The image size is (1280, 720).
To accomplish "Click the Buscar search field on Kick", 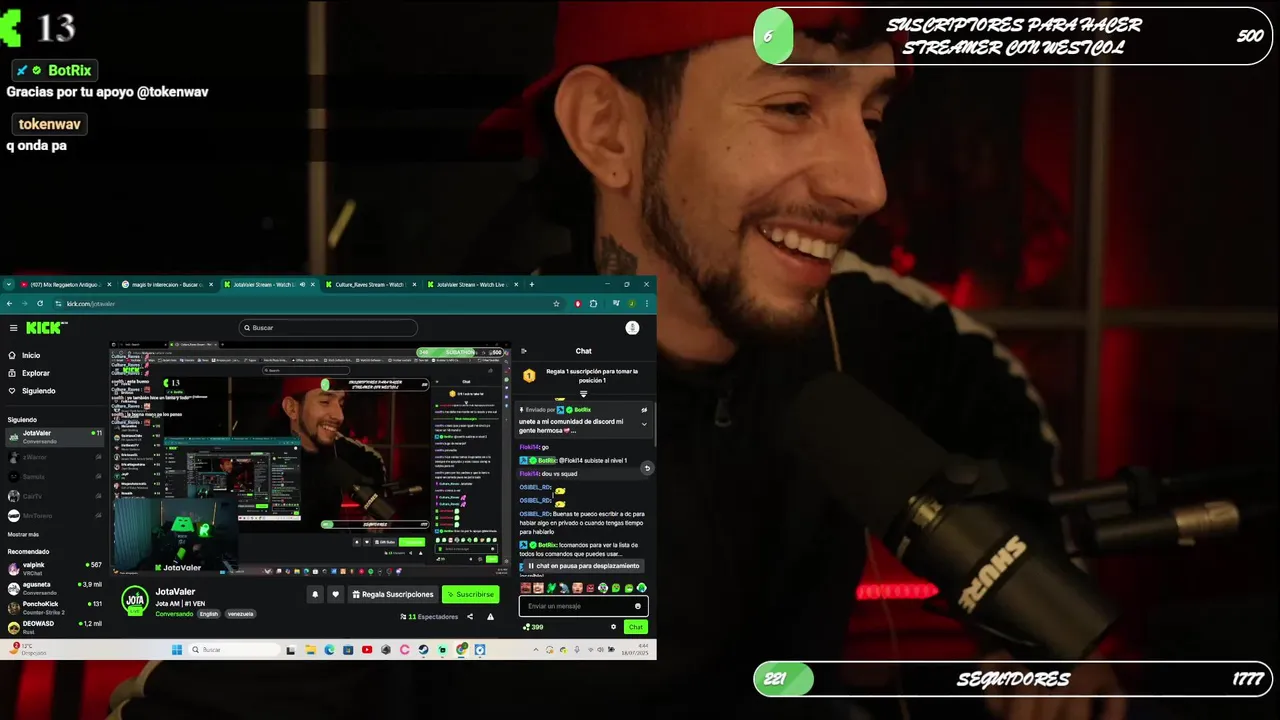I will coord(328,328).
